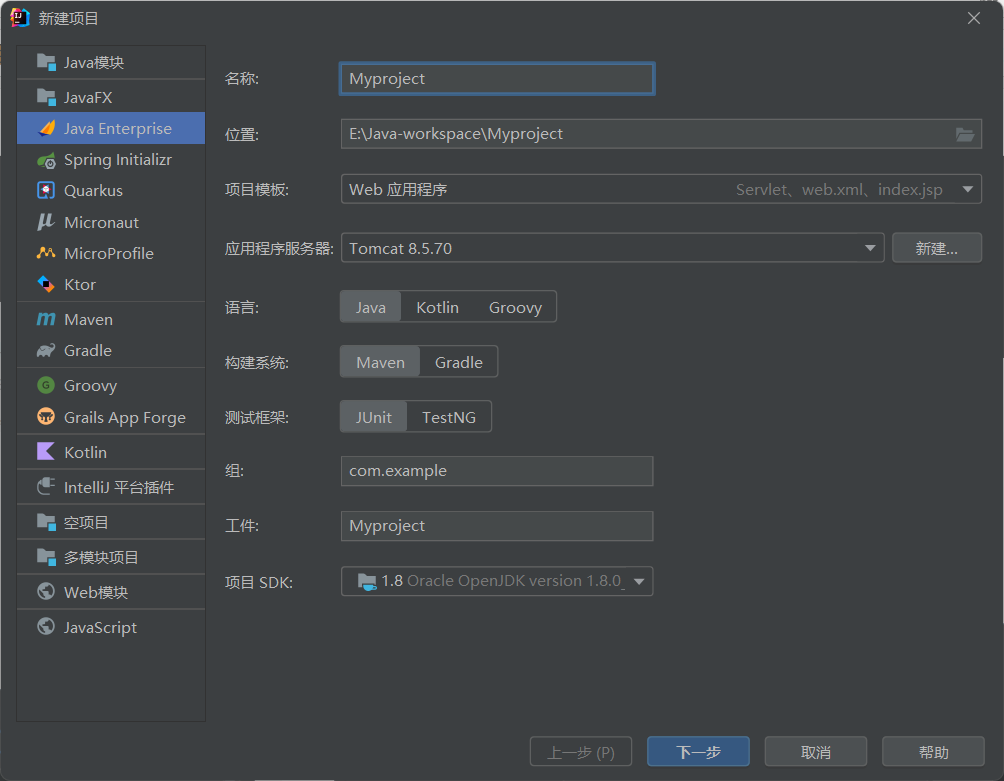Viewport: 1004px width, 781px height.
Task: Select 多模块项目 entry
Action: (111, 557)
